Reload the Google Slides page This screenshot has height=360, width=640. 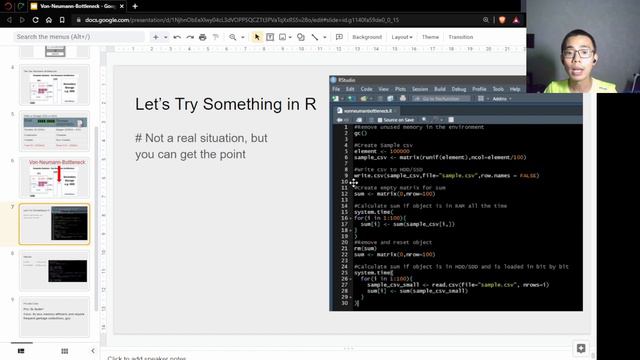tap(36, 20)
